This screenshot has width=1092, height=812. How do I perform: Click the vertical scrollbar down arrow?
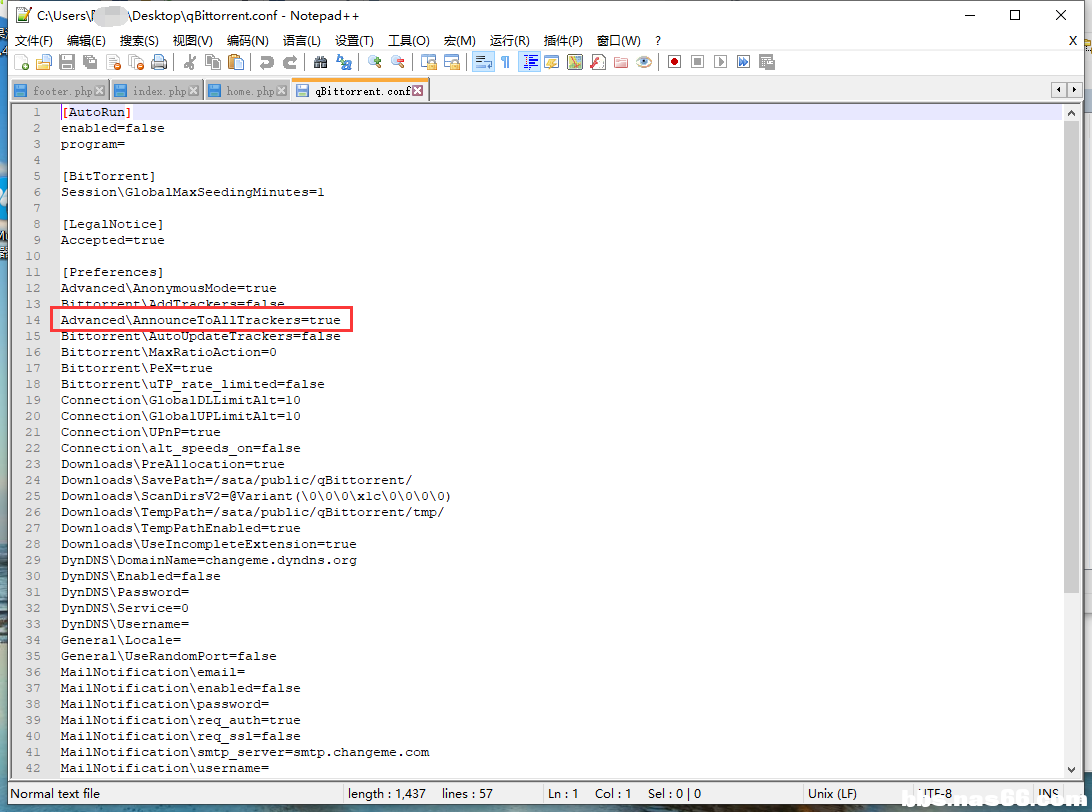pos(1072,770)
